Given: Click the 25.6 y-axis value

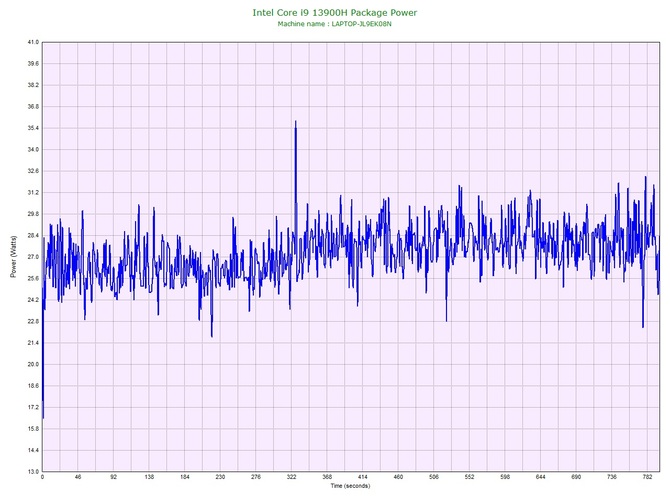Looking at the screenshot, I should coord(33,279).
